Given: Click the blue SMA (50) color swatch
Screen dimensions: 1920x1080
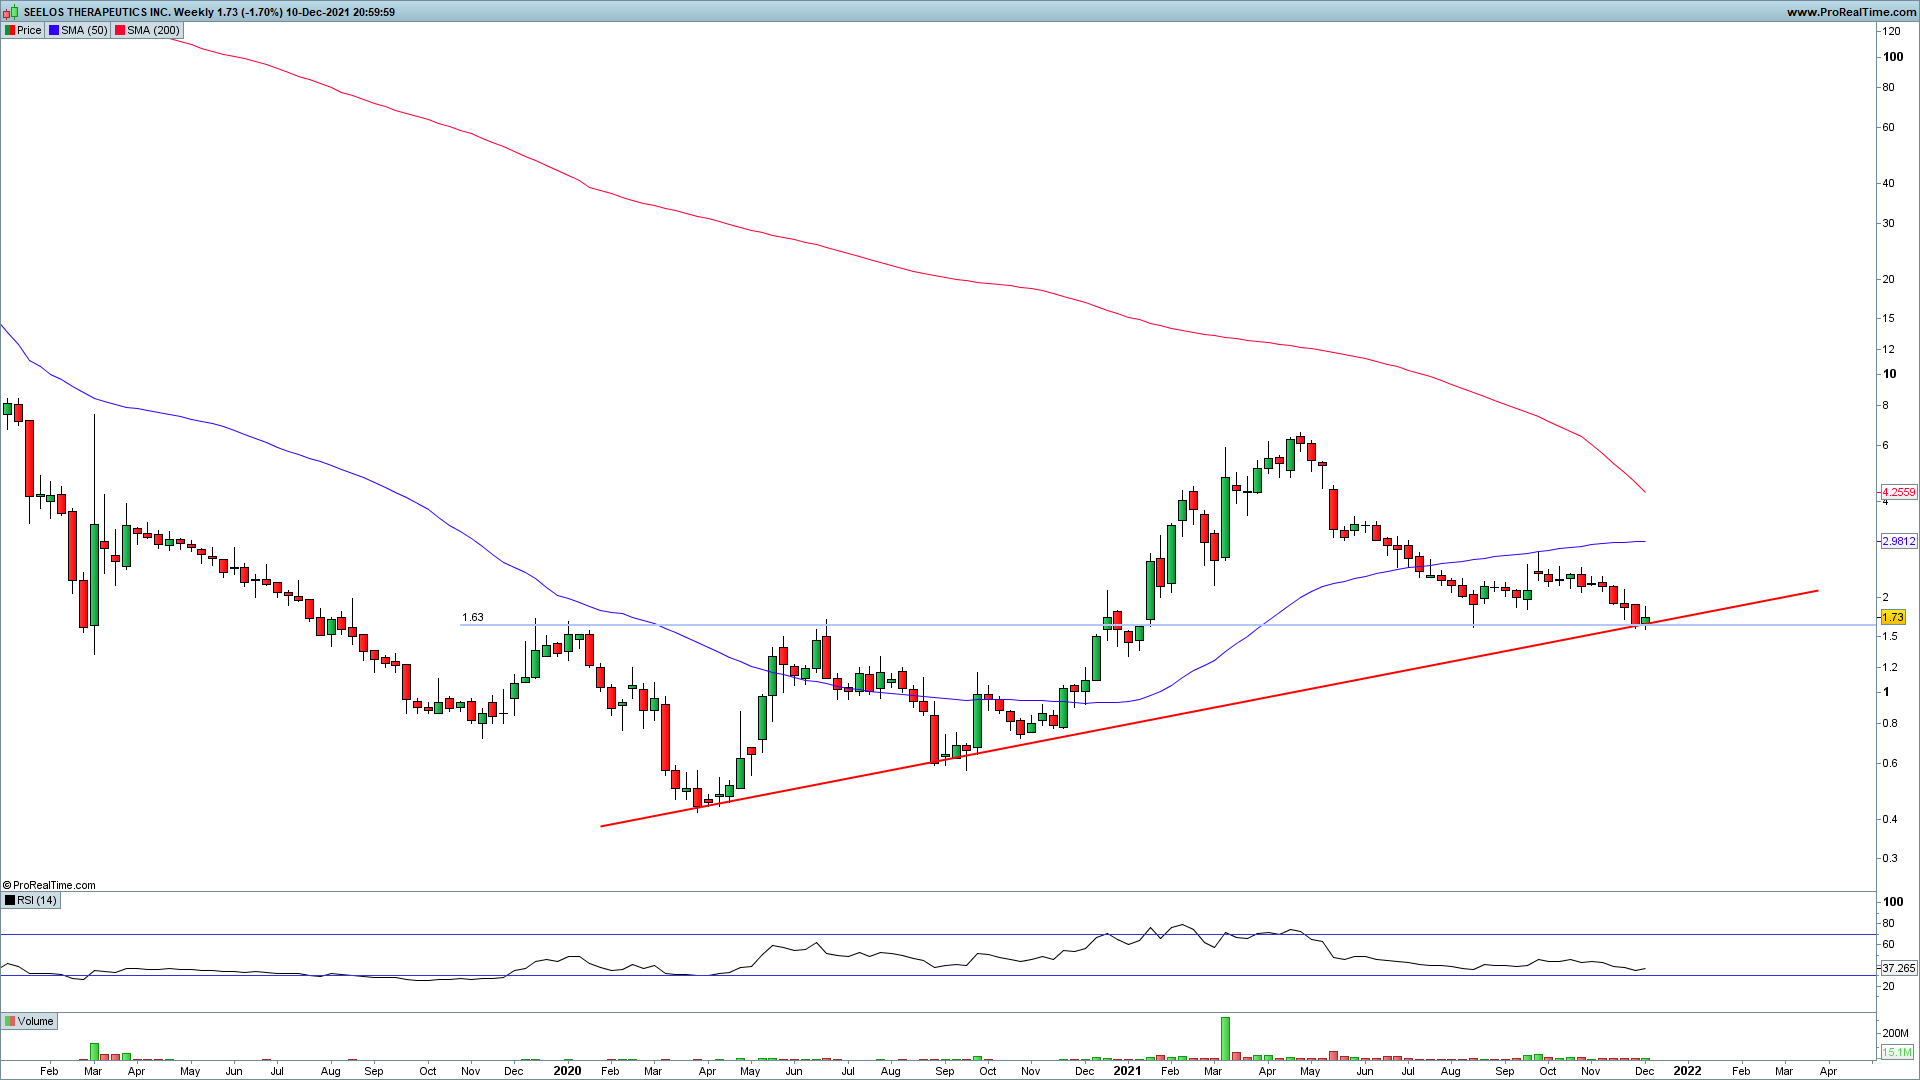Looking at the screenshot, I should click(54, 30).
